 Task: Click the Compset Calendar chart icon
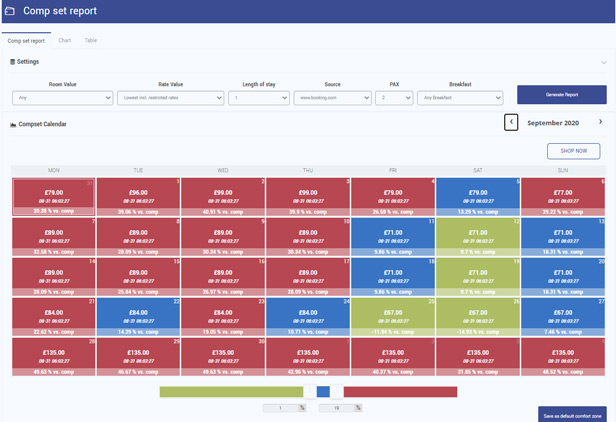point(12,125)
